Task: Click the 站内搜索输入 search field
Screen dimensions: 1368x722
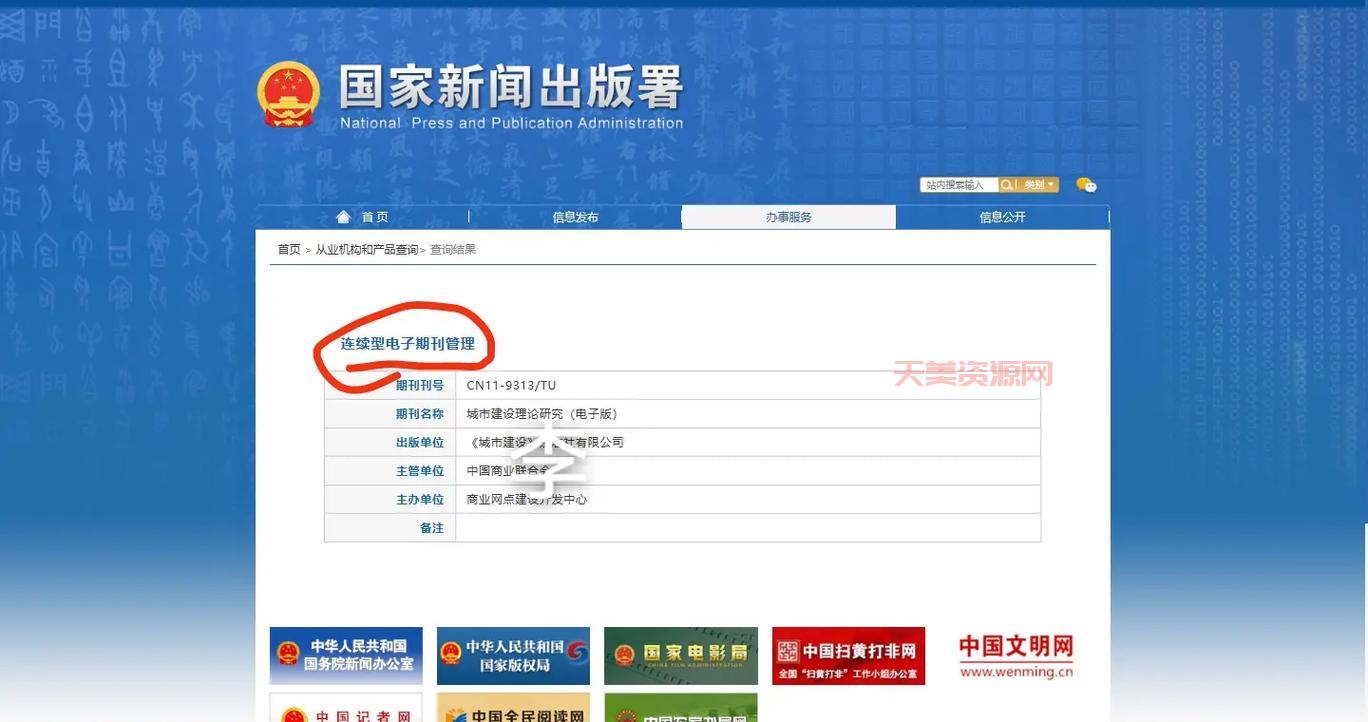Action: coord(960,185)
